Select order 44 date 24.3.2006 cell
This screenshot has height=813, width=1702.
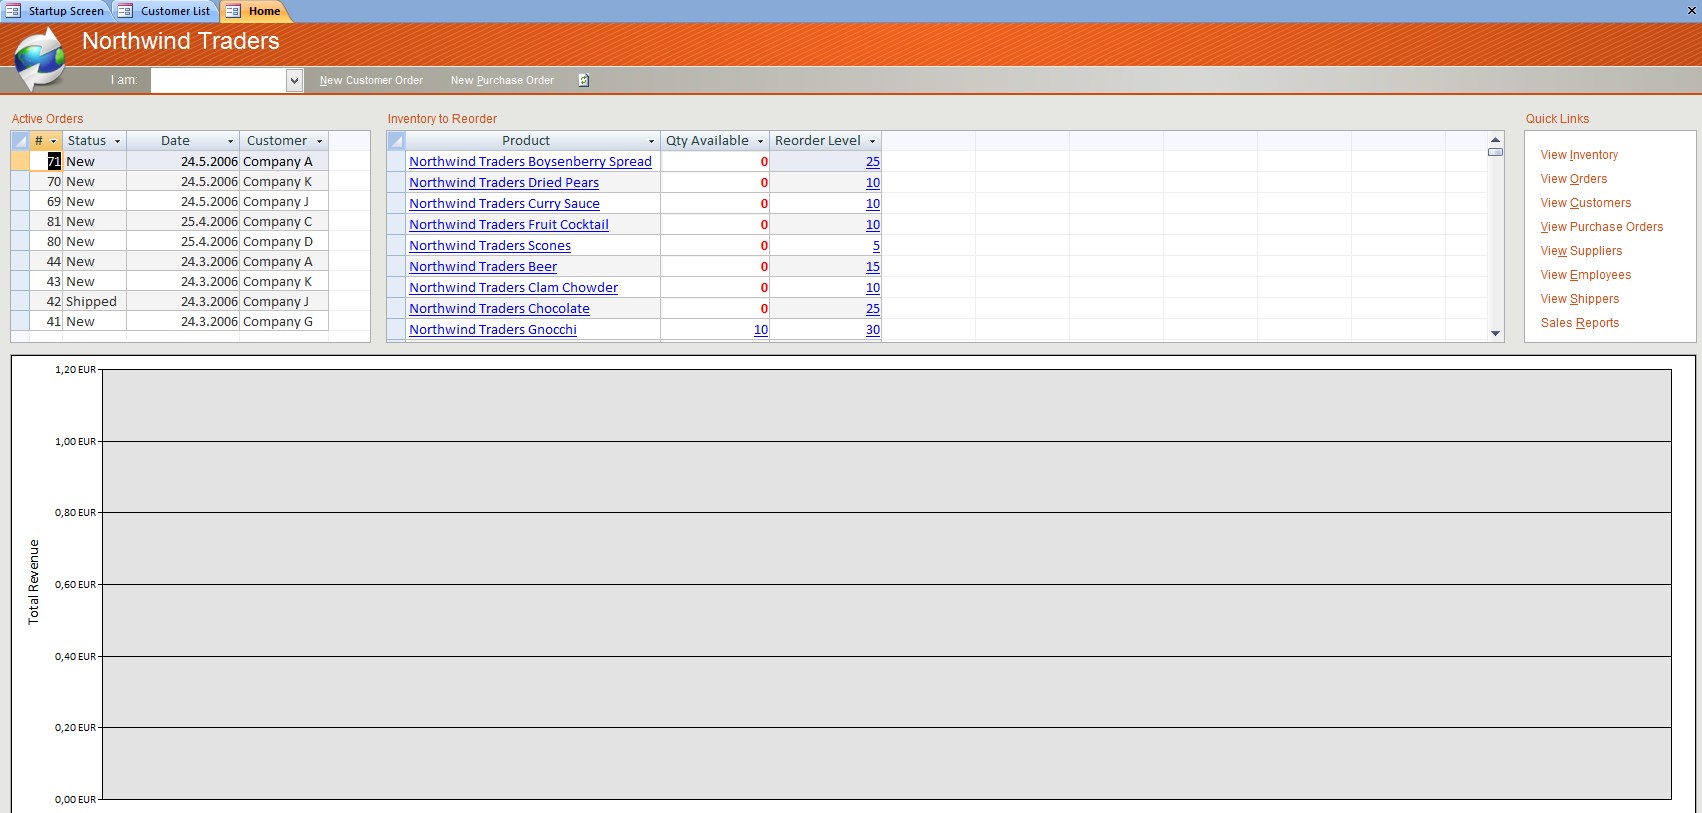(x=183, y=261)
